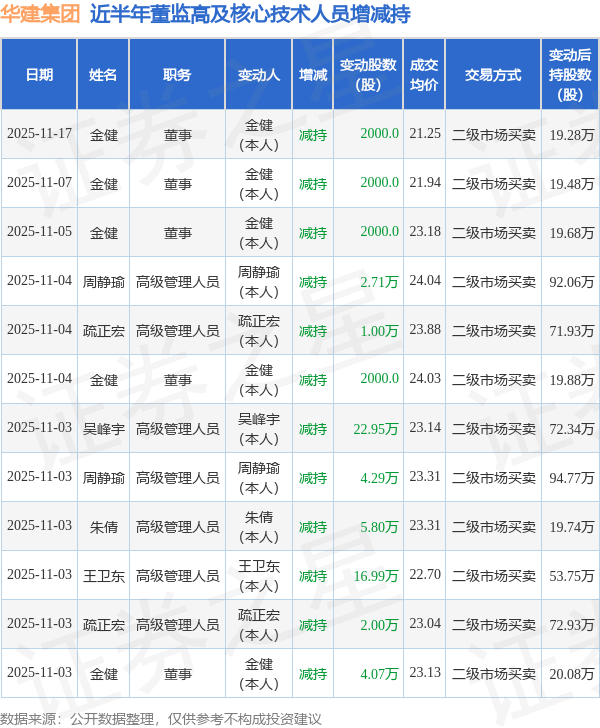This screenshot has width=600, height=728.
Task: Click the 变动股数(股) column header
Action: coord(368,75)
